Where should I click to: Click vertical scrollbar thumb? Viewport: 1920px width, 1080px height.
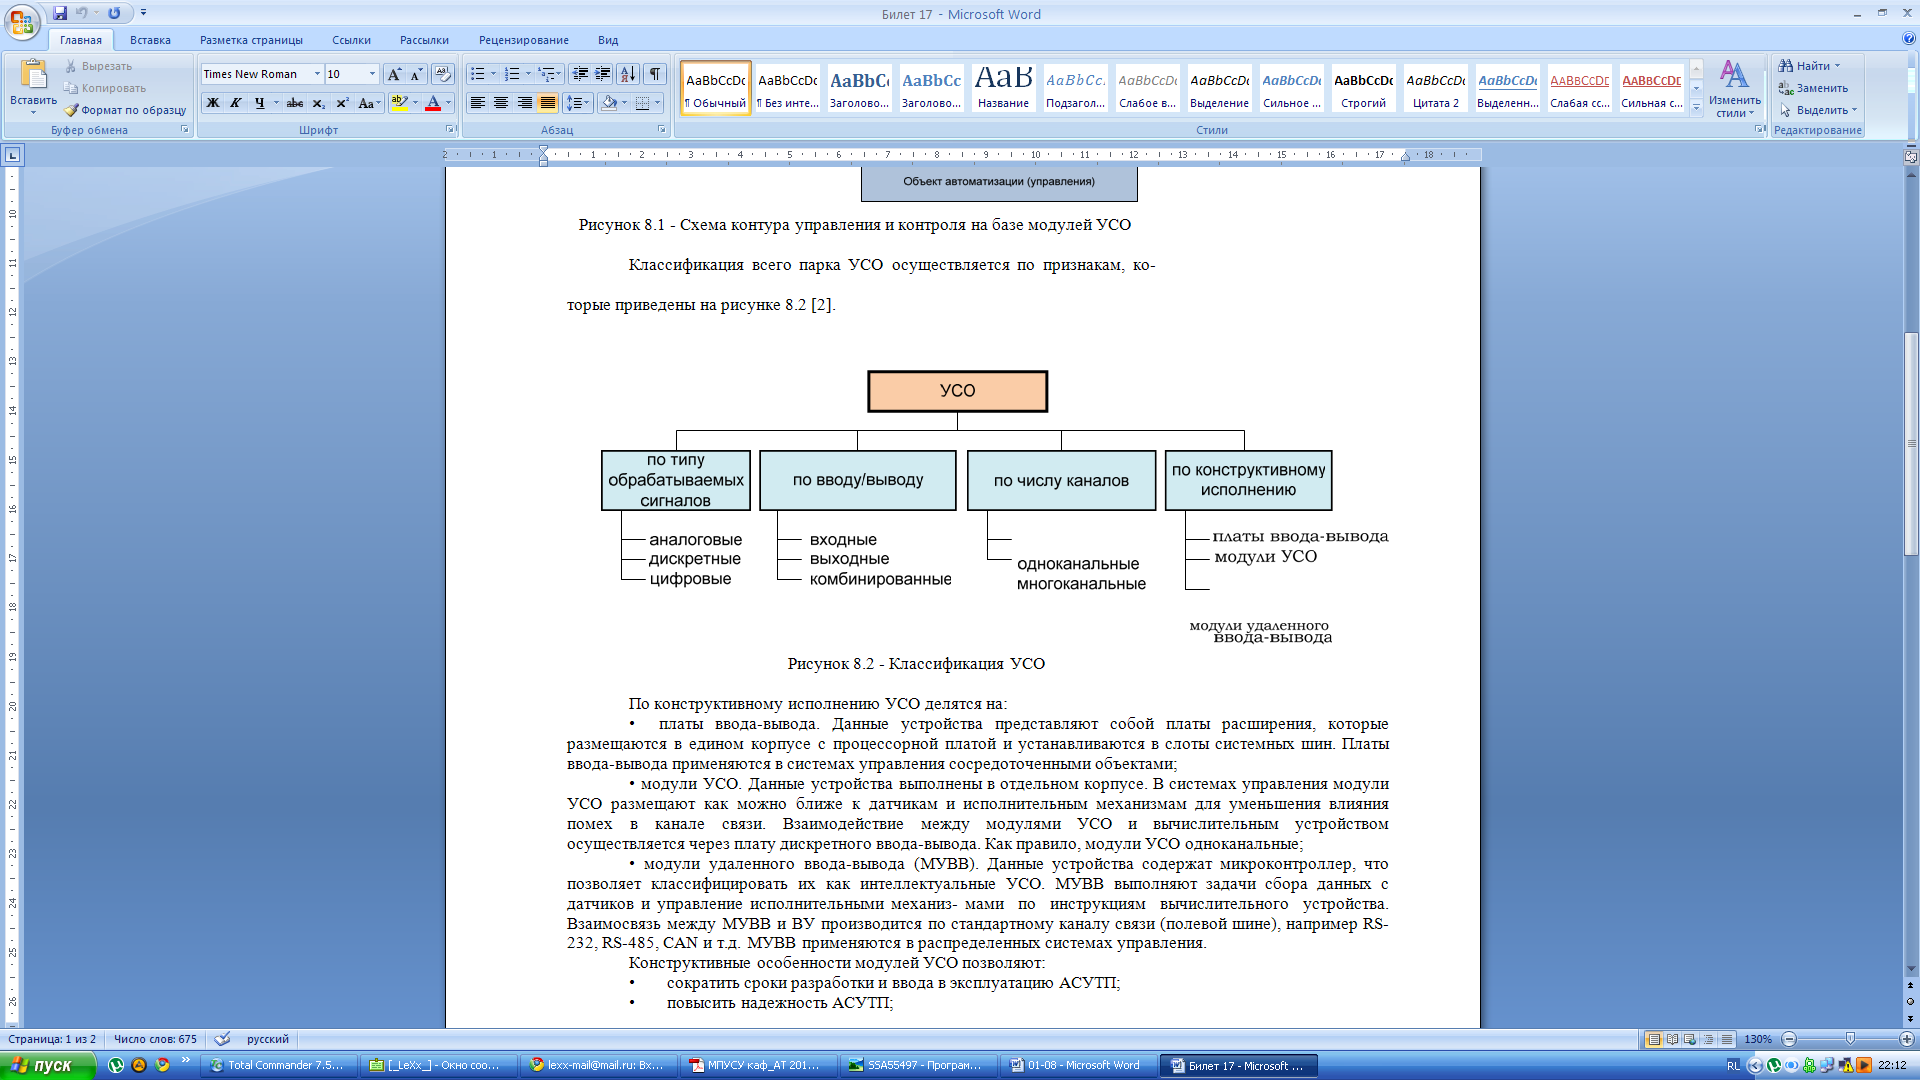(1911, 443)
